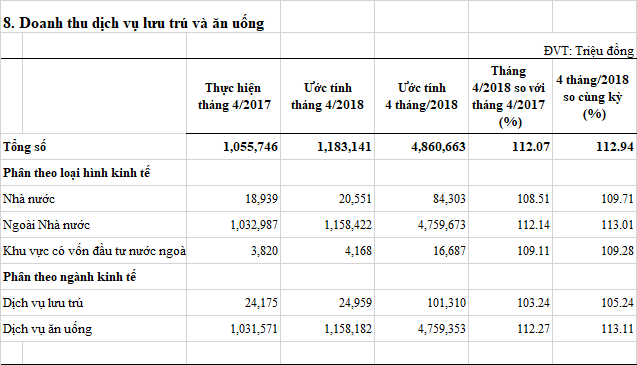This screenshot has height=365, width=637.
Task: Select the 'Ngoài Nhà nước' row label
Action: click(x=46, y=225)
